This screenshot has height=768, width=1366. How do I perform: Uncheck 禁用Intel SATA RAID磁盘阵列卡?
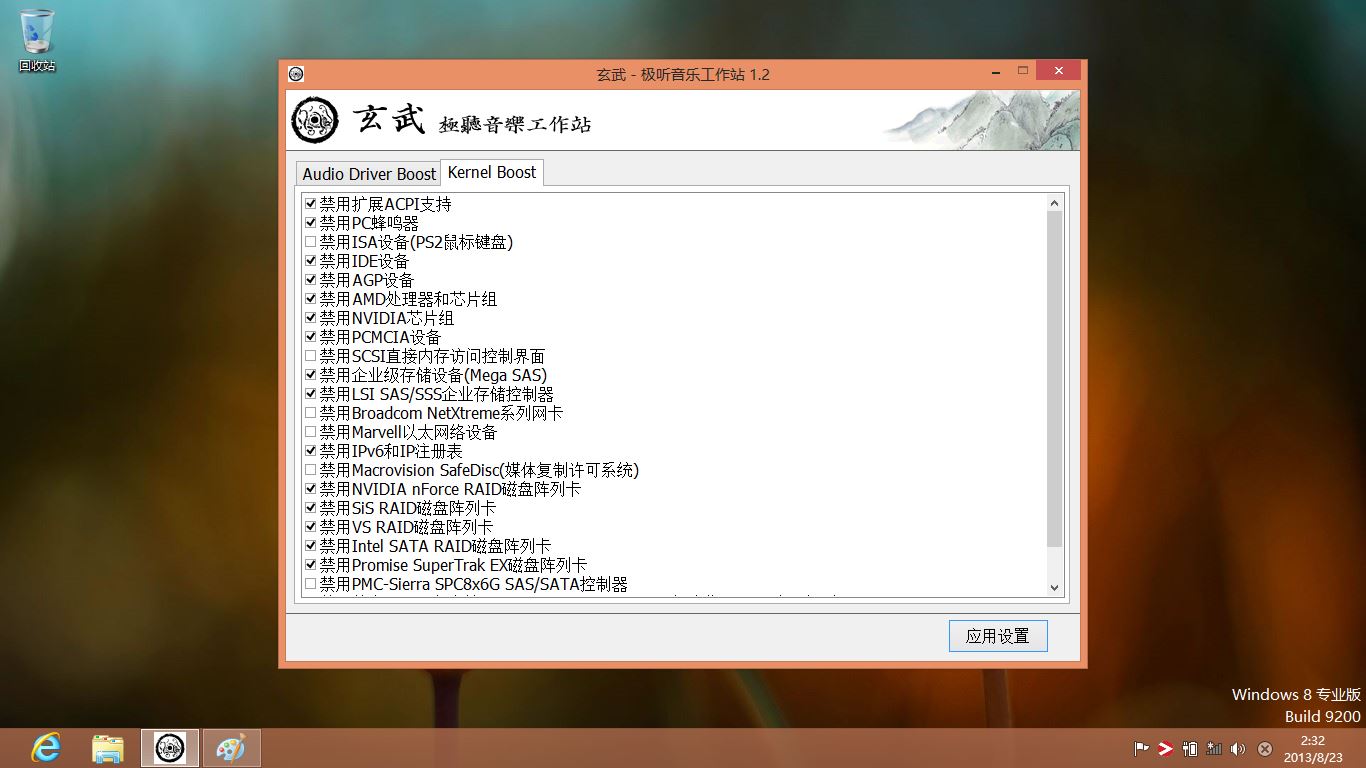click(311, 546)
